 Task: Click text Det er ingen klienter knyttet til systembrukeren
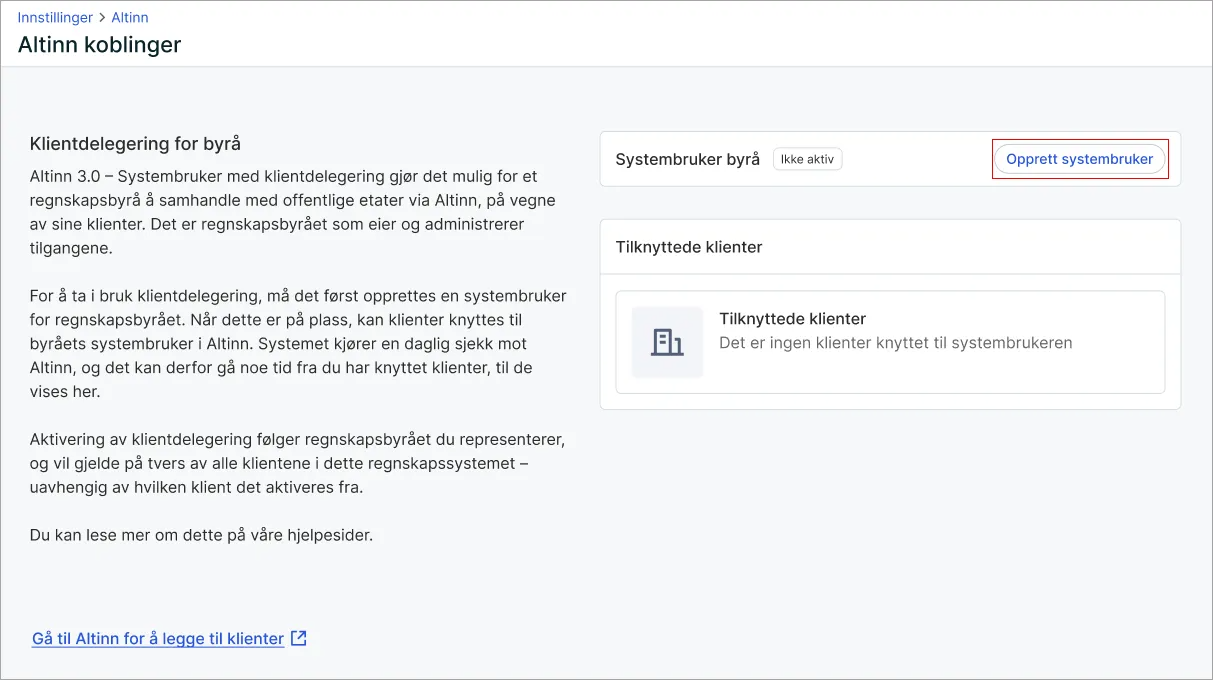tap(896, 343)
